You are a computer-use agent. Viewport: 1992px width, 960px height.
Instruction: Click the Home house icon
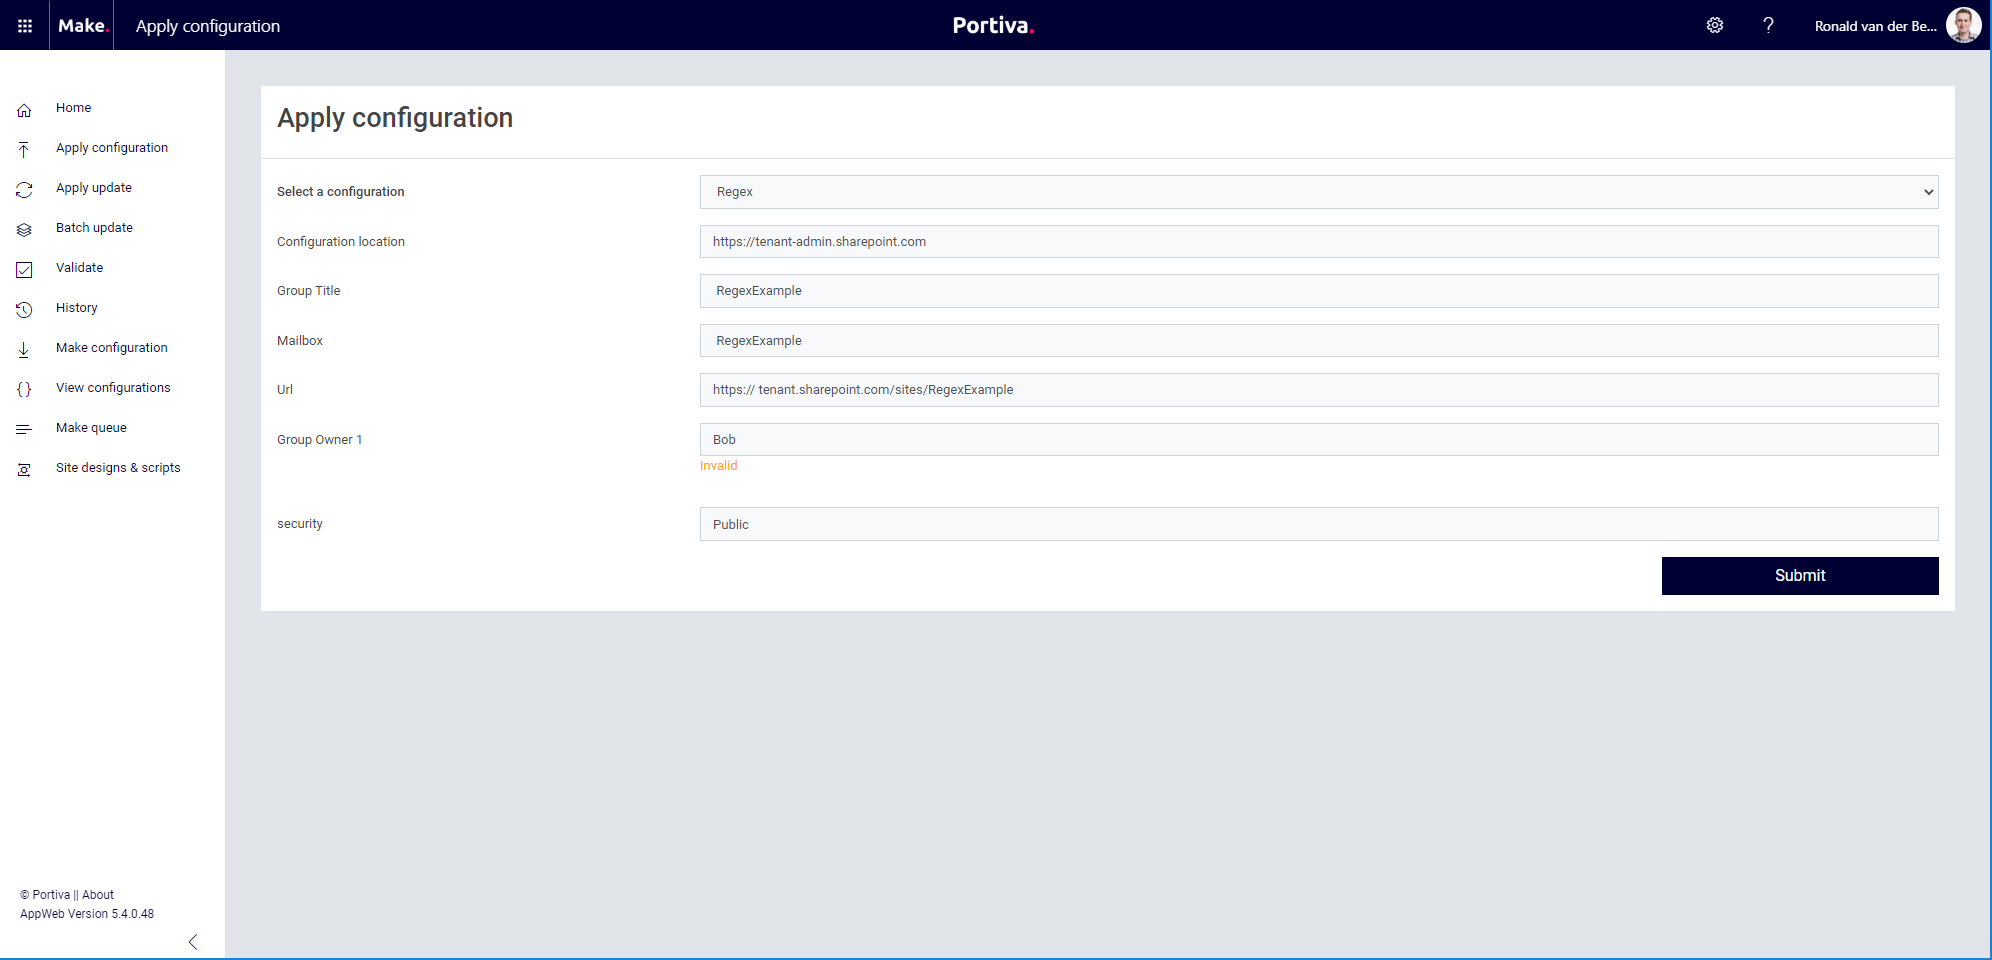tap(24, 110)
